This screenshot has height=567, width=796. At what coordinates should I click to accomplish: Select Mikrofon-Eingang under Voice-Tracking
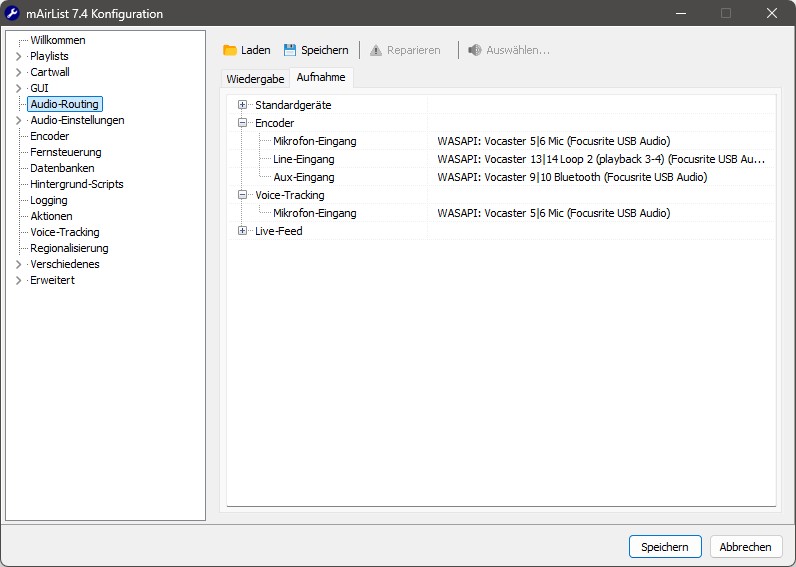click(x=314, y=213)
